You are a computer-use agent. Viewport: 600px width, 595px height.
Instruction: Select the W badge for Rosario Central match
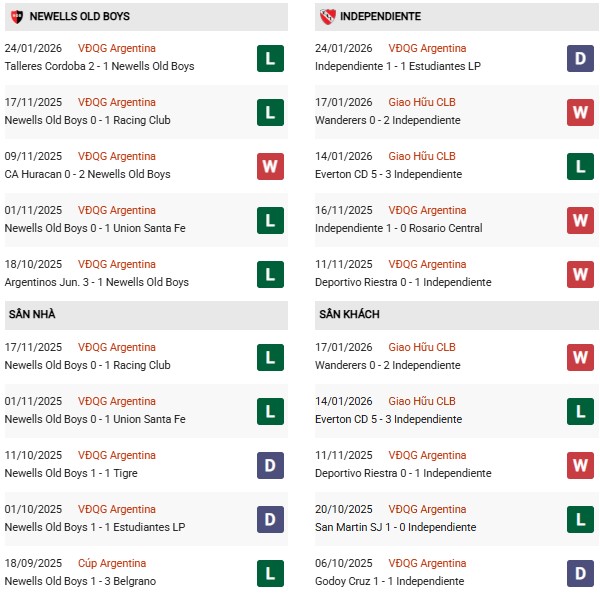pyautogui.click(x=580, y=220)
